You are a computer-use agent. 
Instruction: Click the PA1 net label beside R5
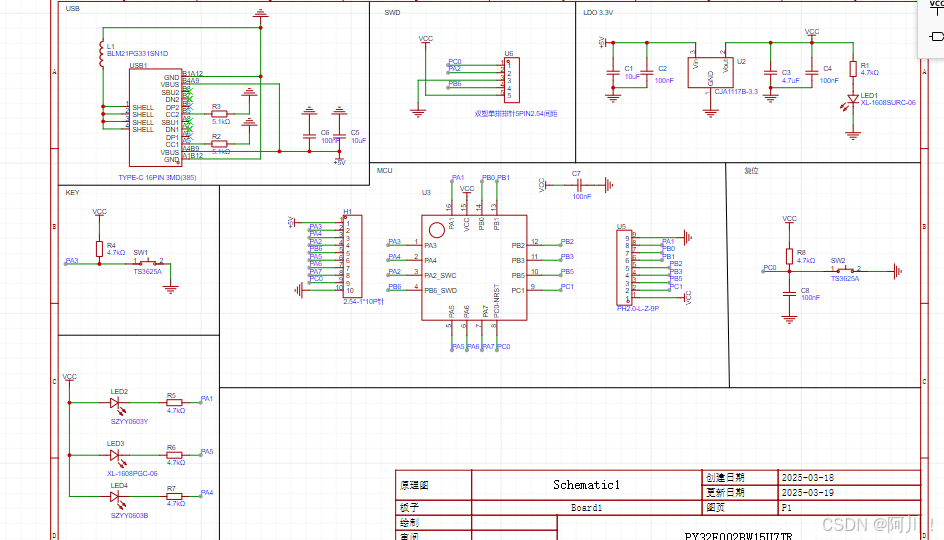[207, 399]
